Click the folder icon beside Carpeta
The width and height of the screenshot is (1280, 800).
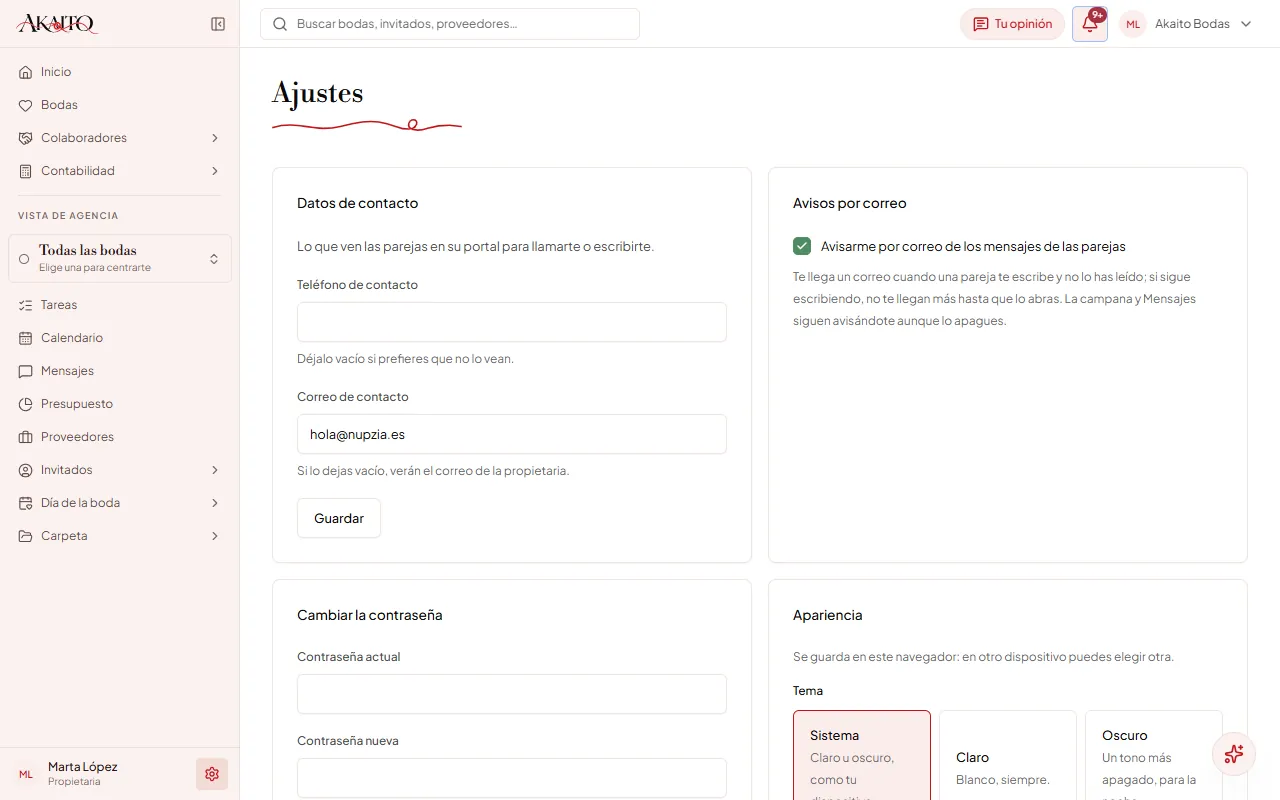(26, 536)
